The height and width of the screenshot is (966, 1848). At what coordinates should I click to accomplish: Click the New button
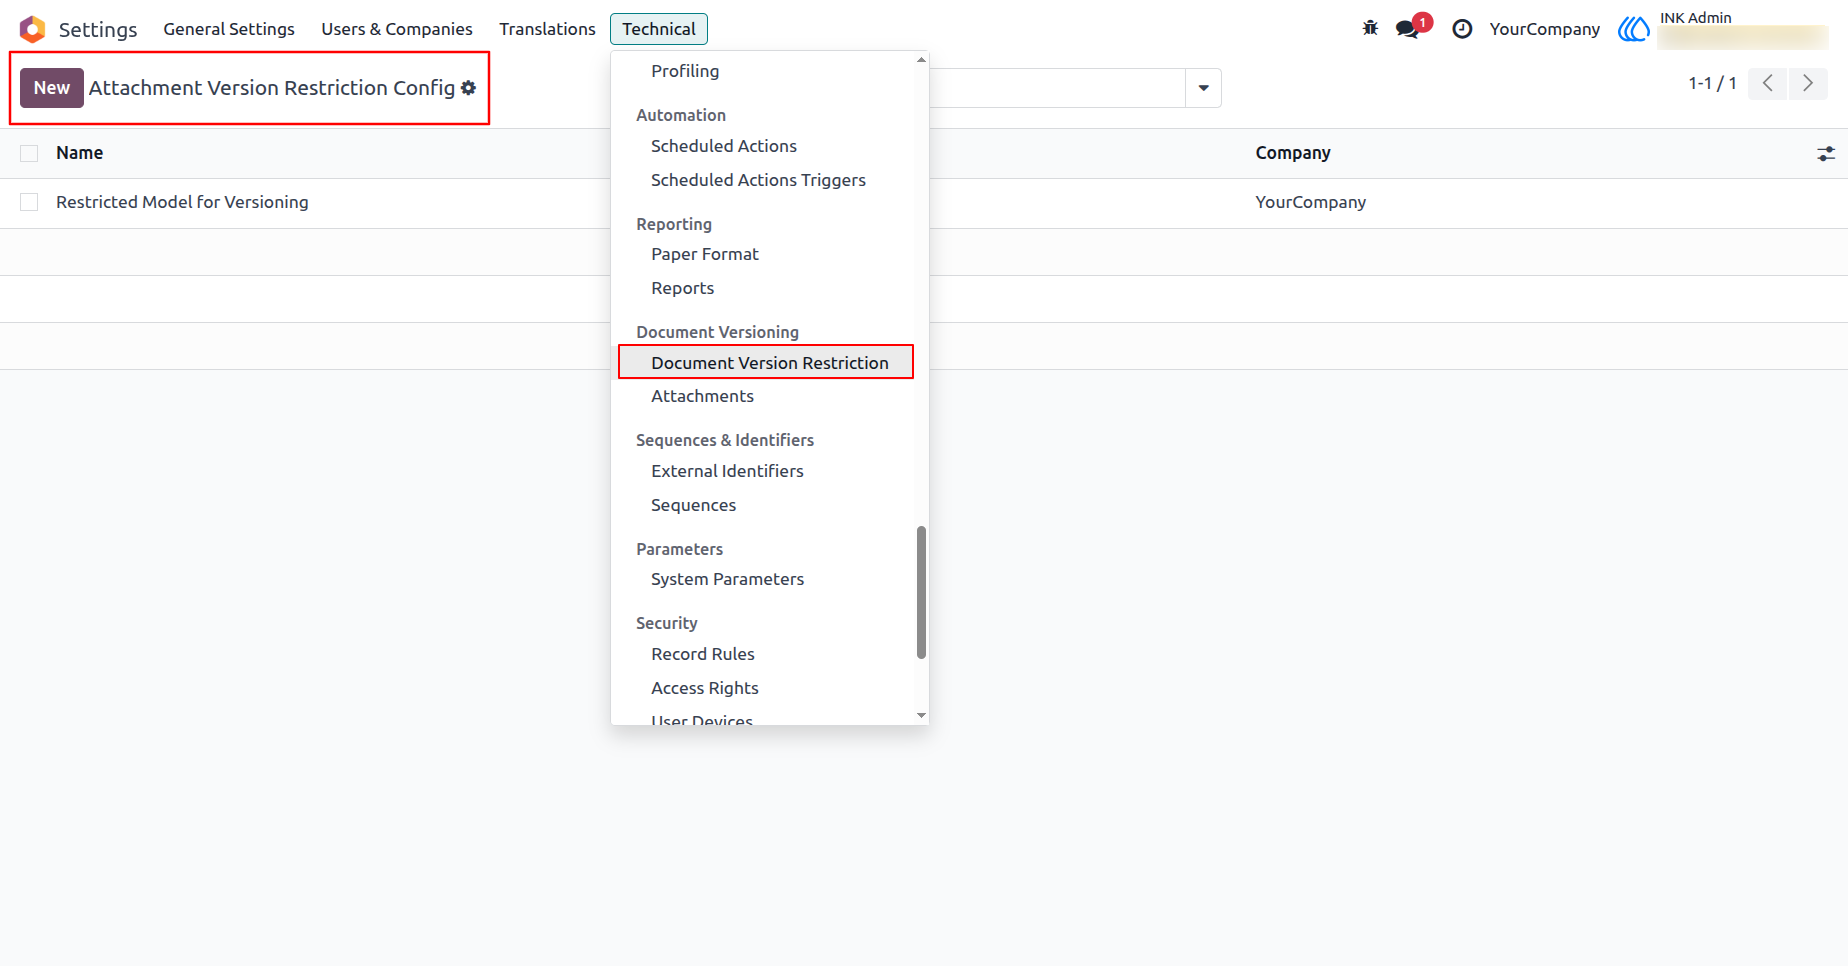(x=52, y=88)
